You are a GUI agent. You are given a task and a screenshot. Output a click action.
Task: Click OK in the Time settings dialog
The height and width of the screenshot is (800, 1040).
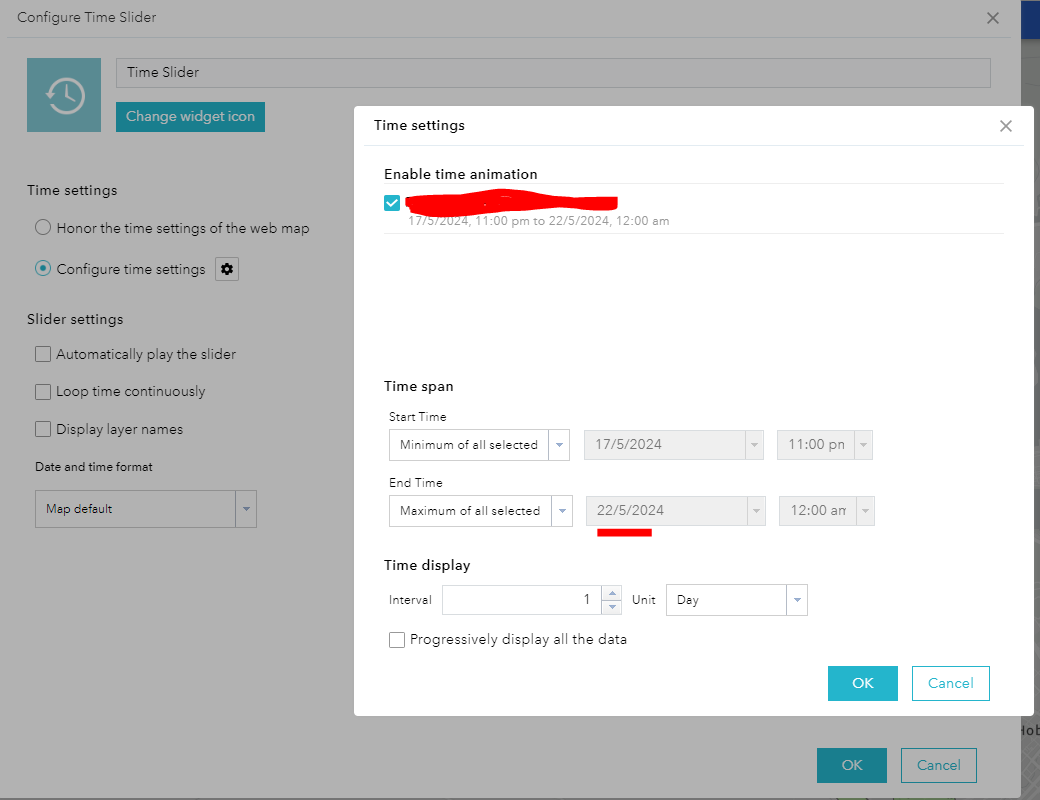(x=862, y=683)
